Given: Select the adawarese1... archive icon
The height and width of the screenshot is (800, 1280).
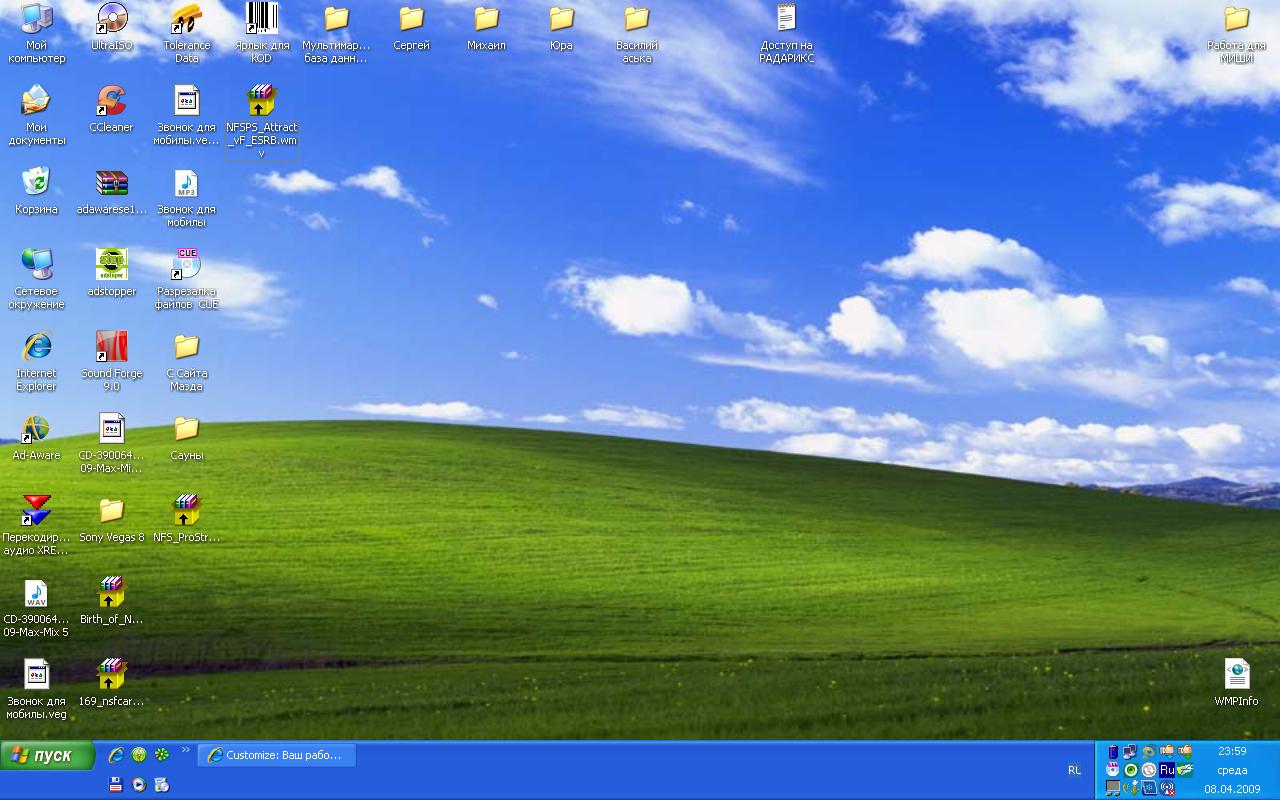Looking at the screenshot, I should [x=112, y=191].
